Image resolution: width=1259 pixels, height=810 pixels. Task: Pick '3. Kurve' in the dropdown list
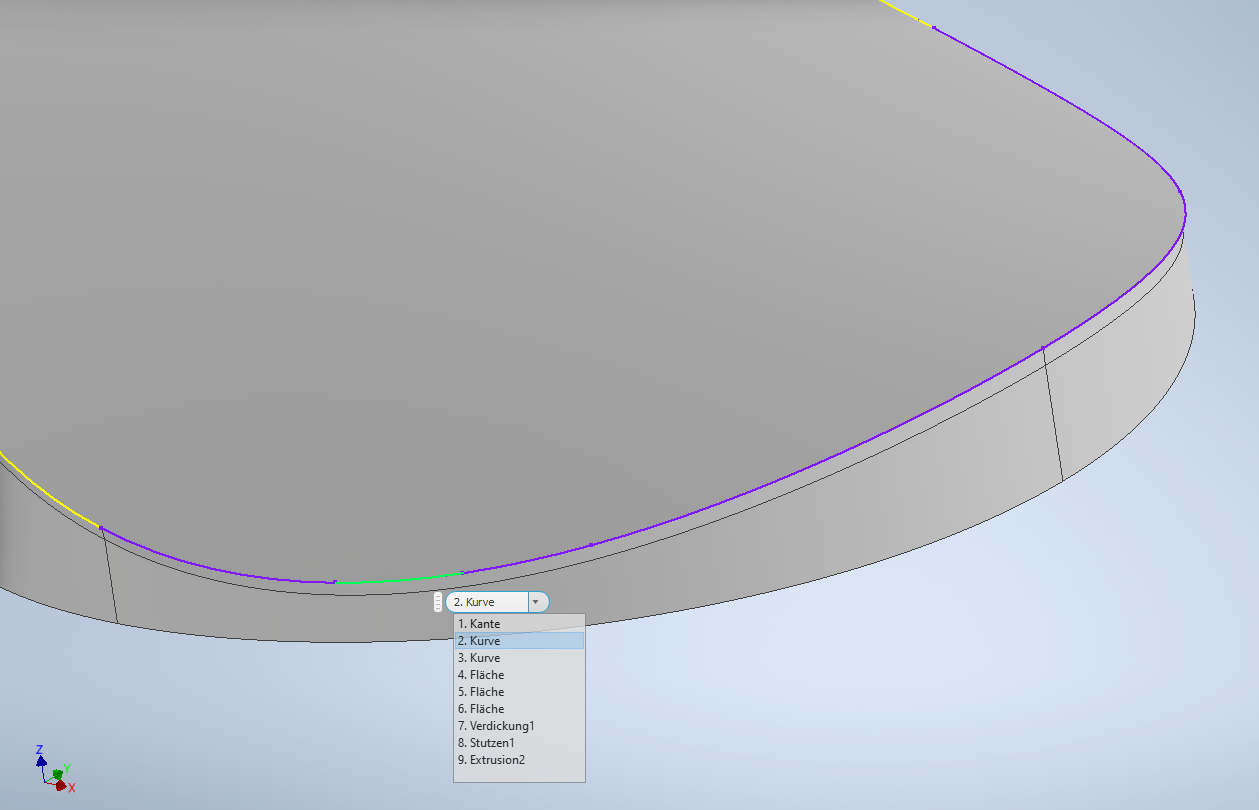tap(518, 658)
